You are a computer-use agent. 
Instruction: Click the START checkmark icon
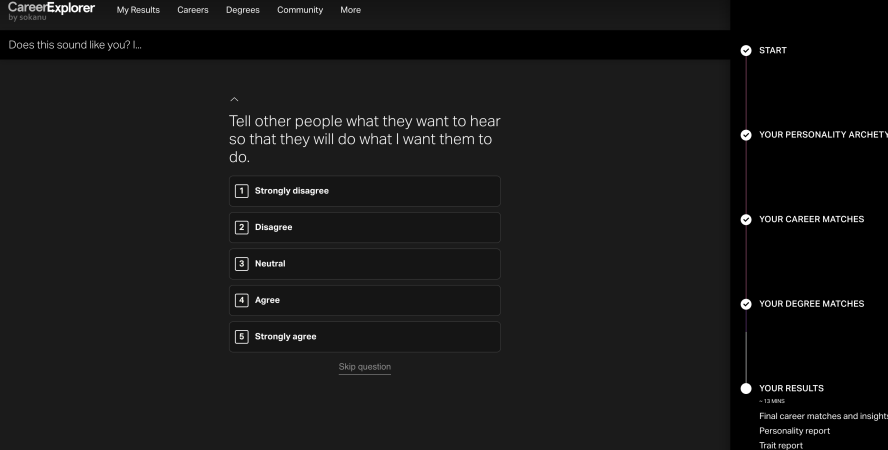coord(745,49)
